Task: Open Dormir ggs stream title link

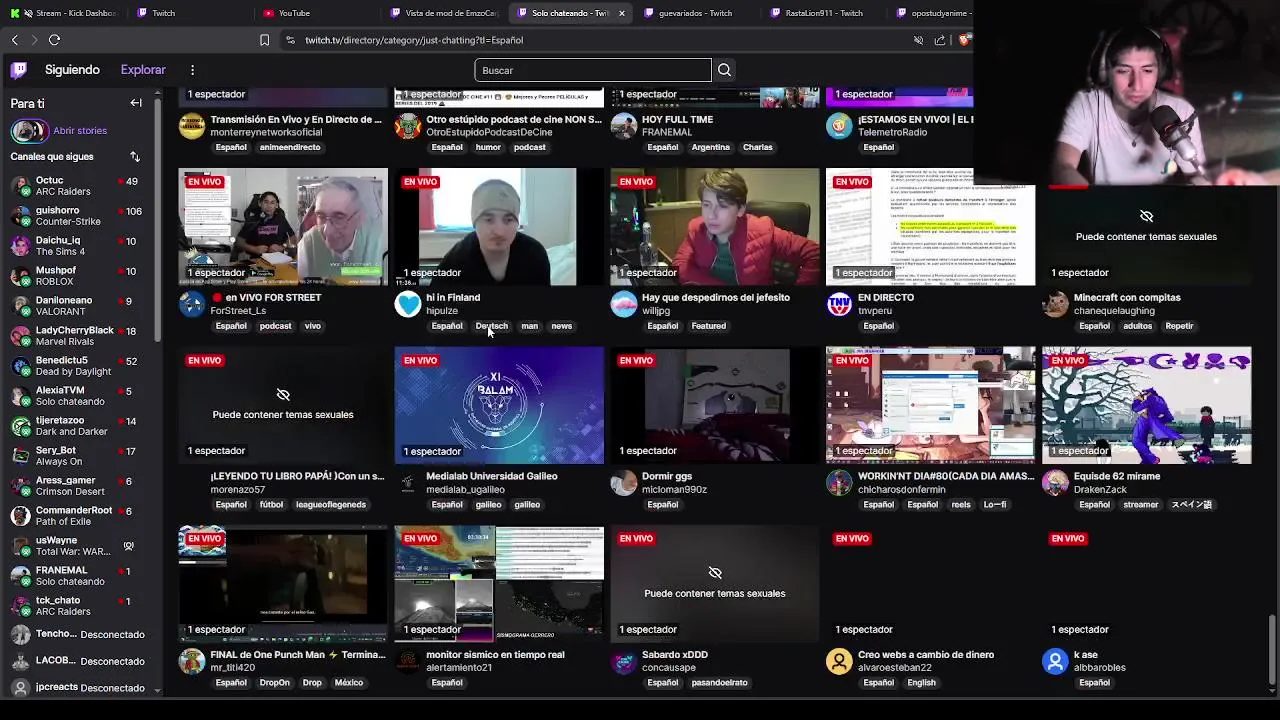Action: point(667,476)
